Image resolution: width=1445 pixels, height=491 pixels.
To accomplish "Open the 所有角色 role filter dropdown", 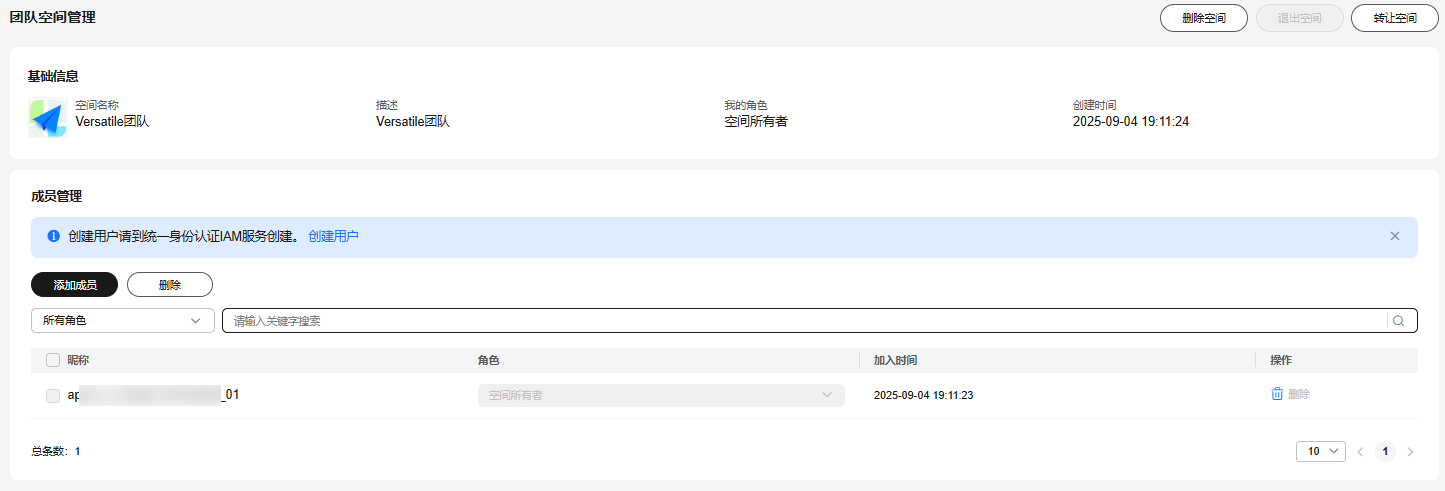I will click(x=122, y=321).
